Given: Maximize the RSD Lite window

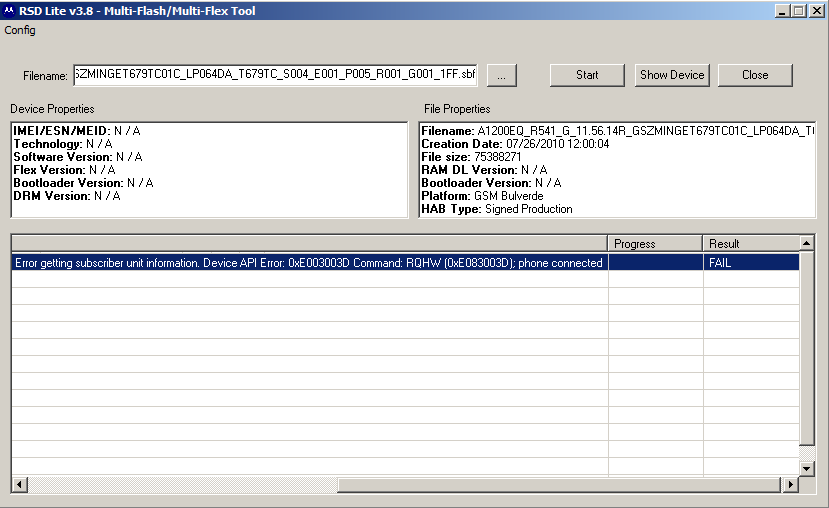Looking at the screenshot, I should point(799,11).
